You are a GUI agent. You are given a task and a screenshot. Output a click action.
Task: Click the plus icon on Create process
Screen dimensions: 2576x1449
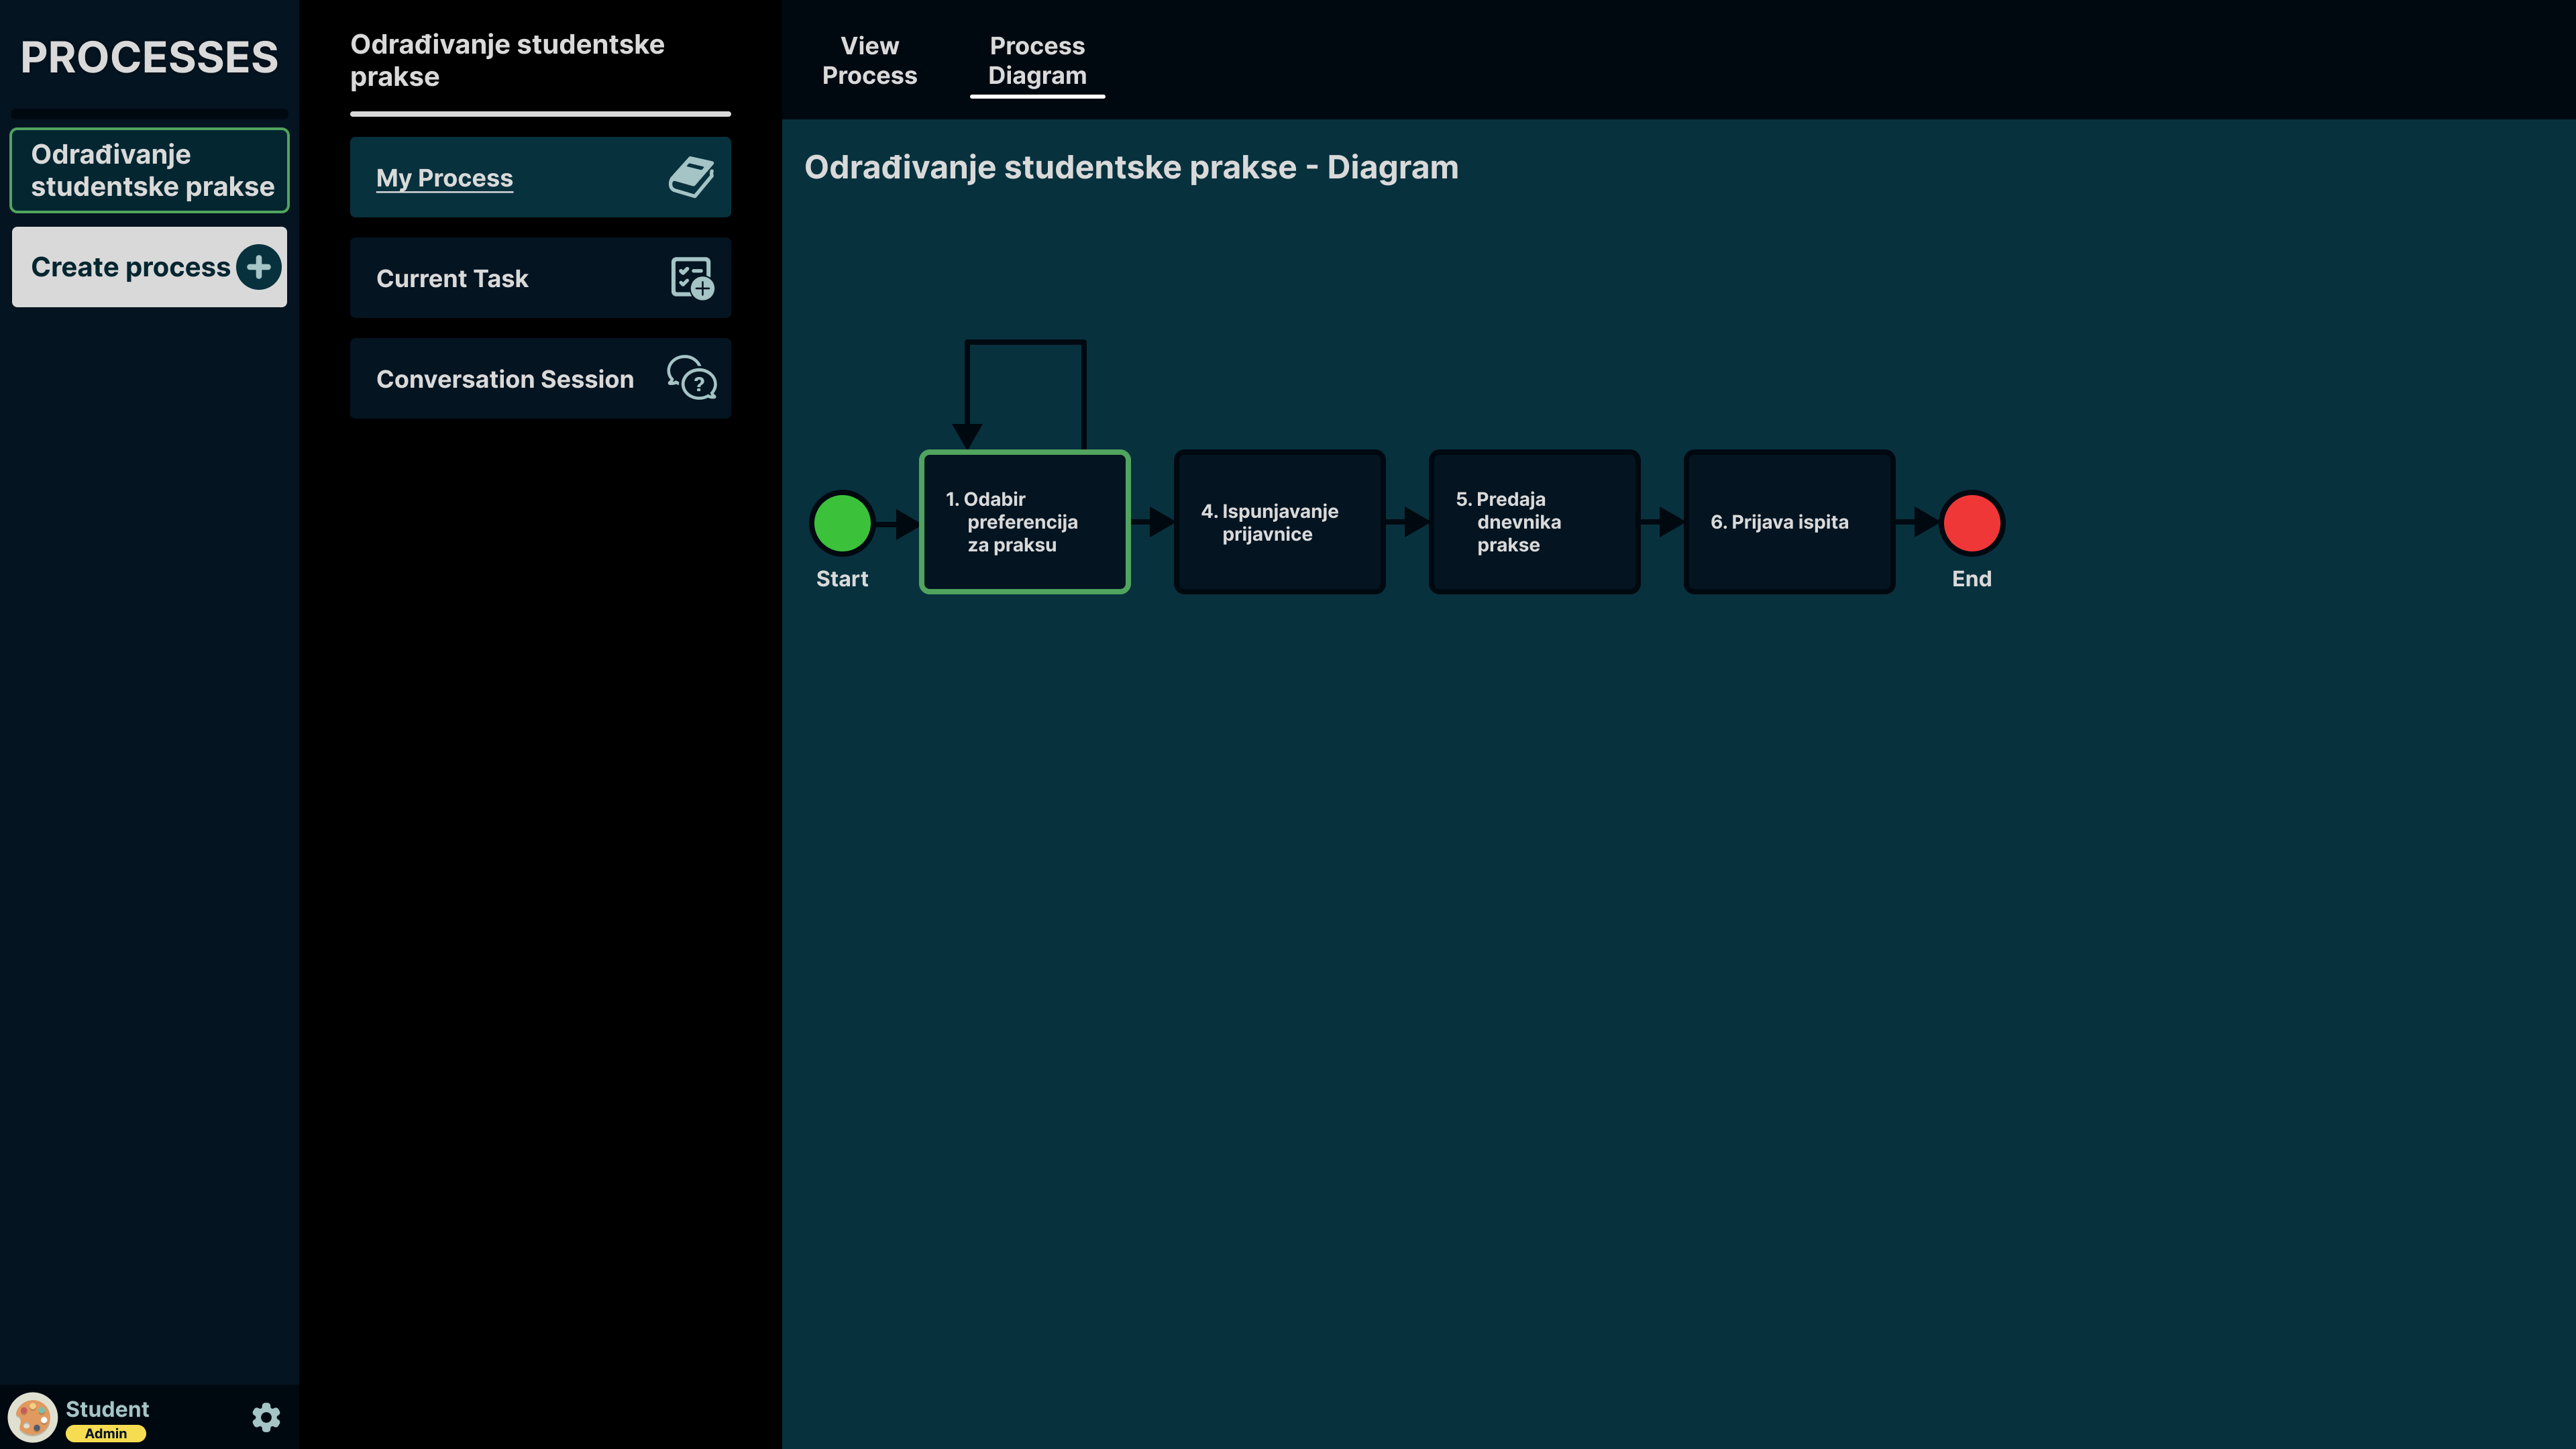coord(259,267)
